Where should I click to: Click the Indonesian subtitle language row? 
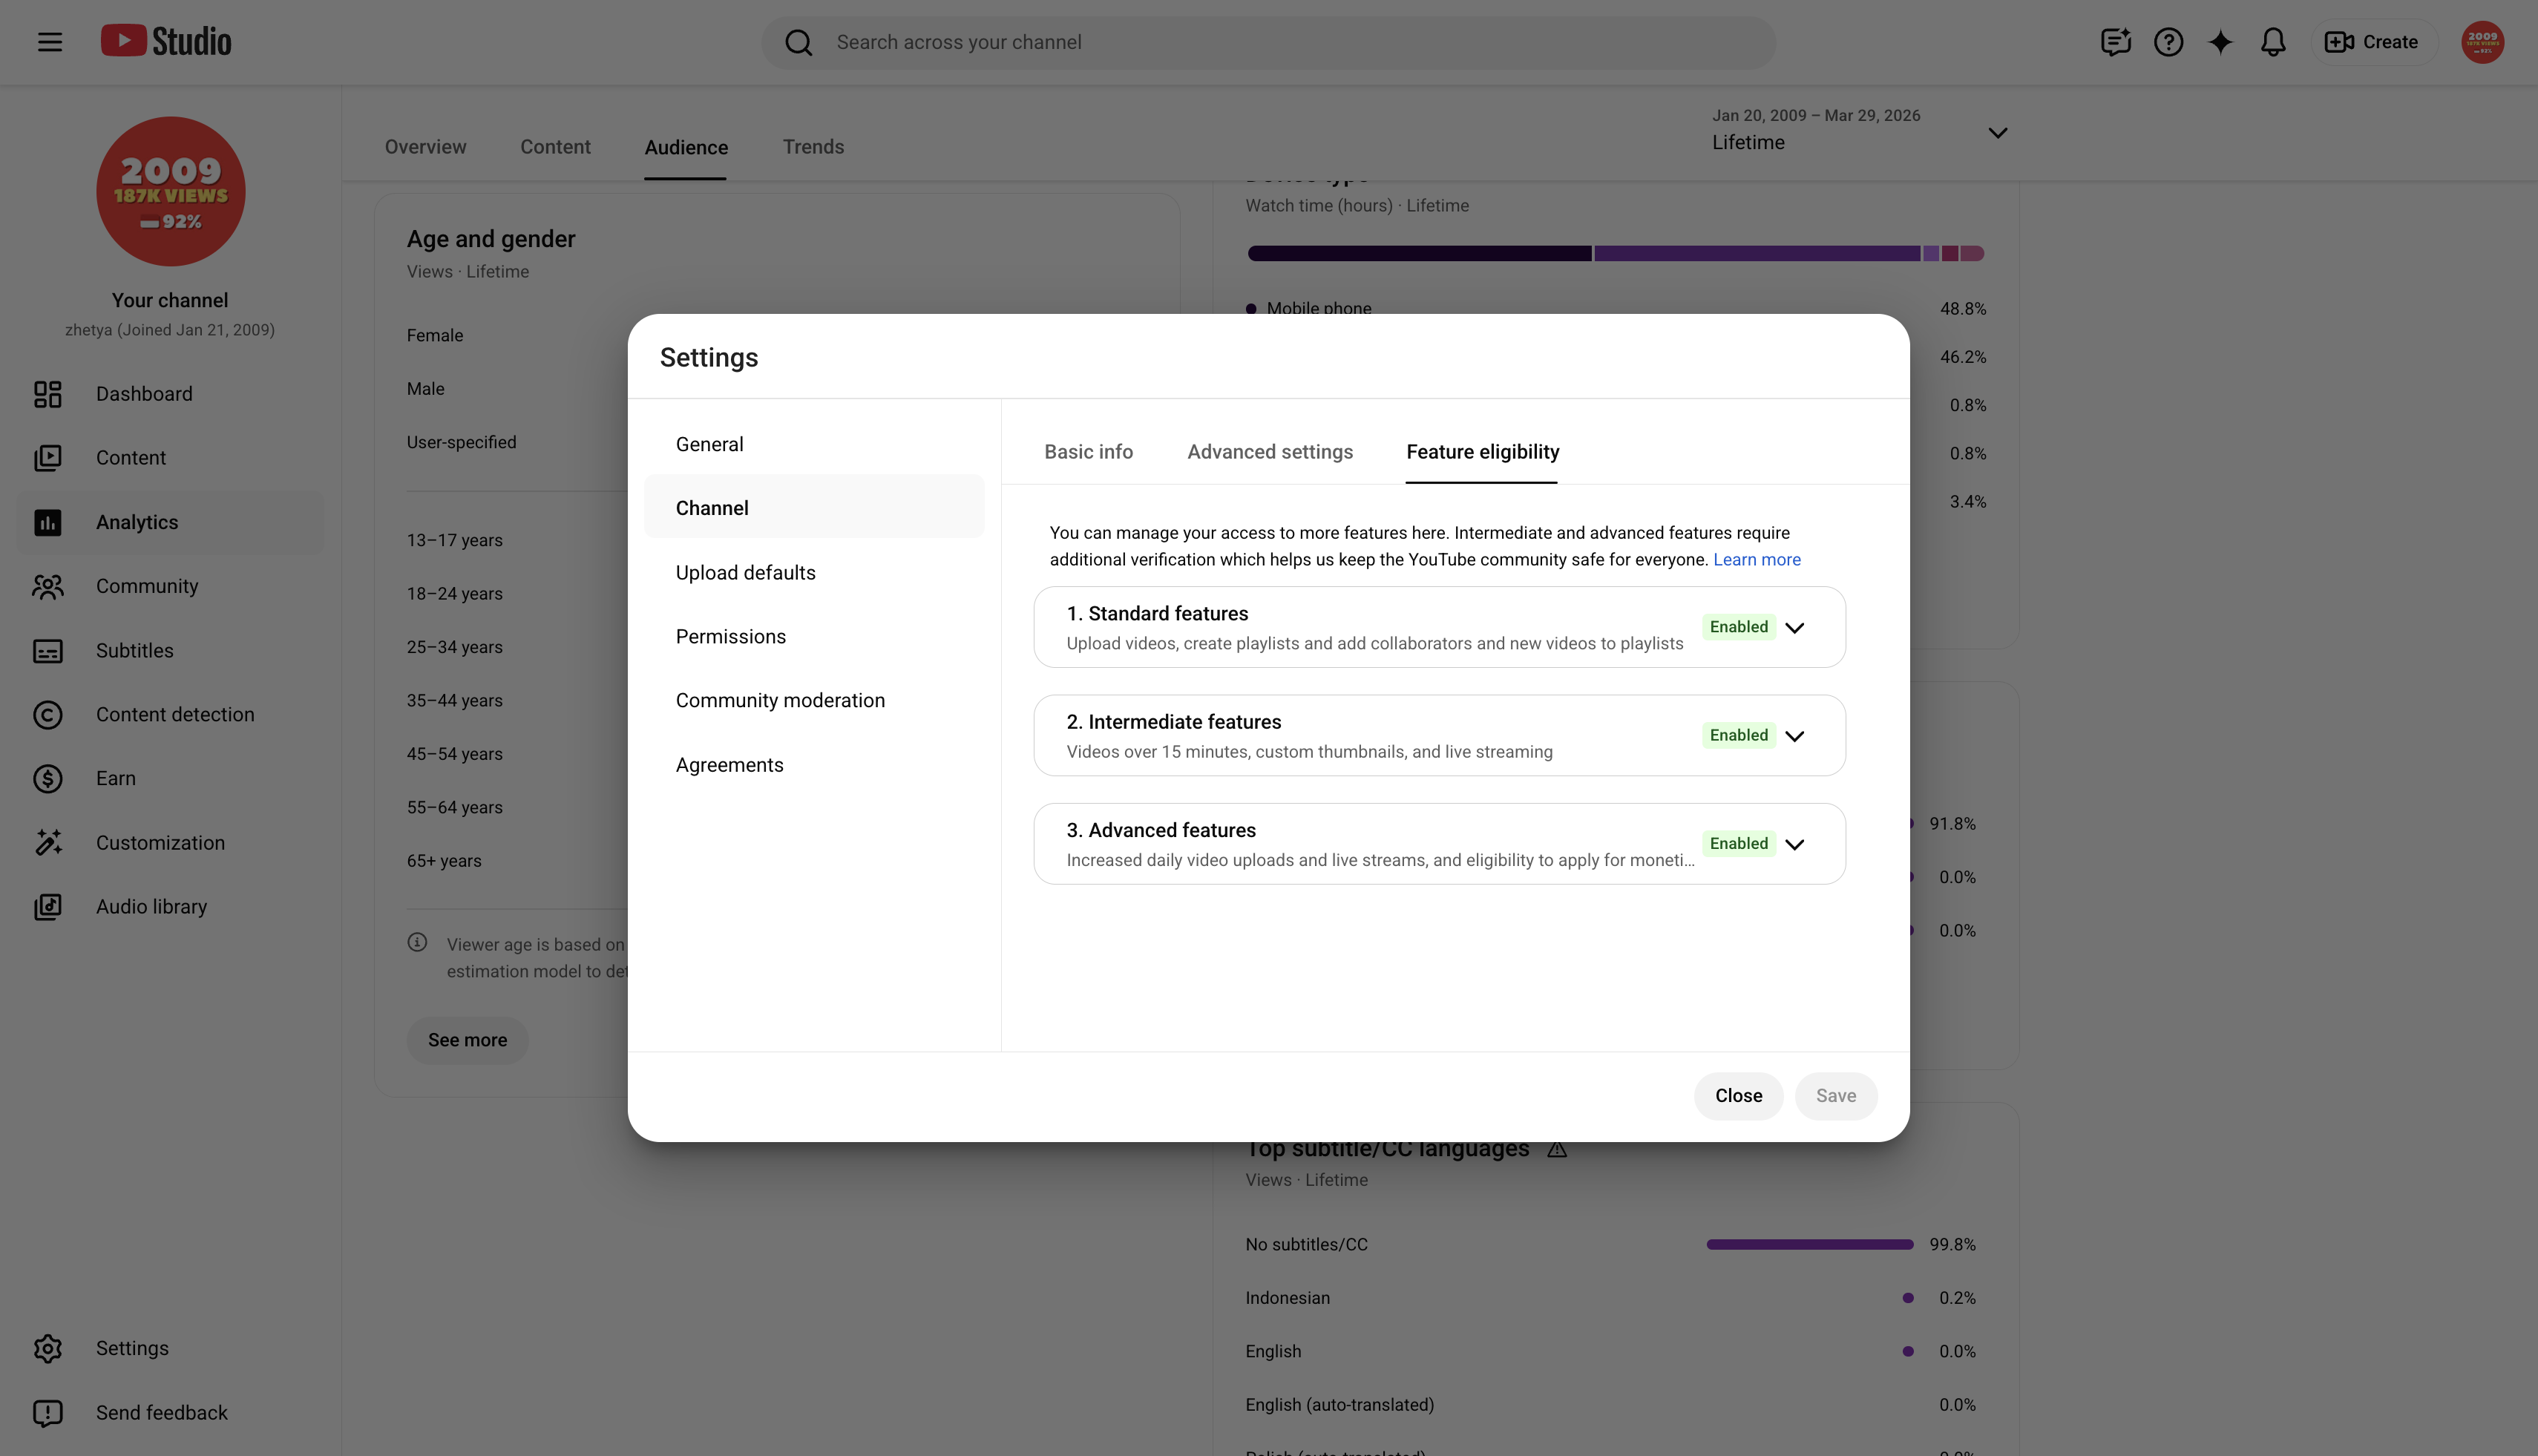coord(1610,1298)
